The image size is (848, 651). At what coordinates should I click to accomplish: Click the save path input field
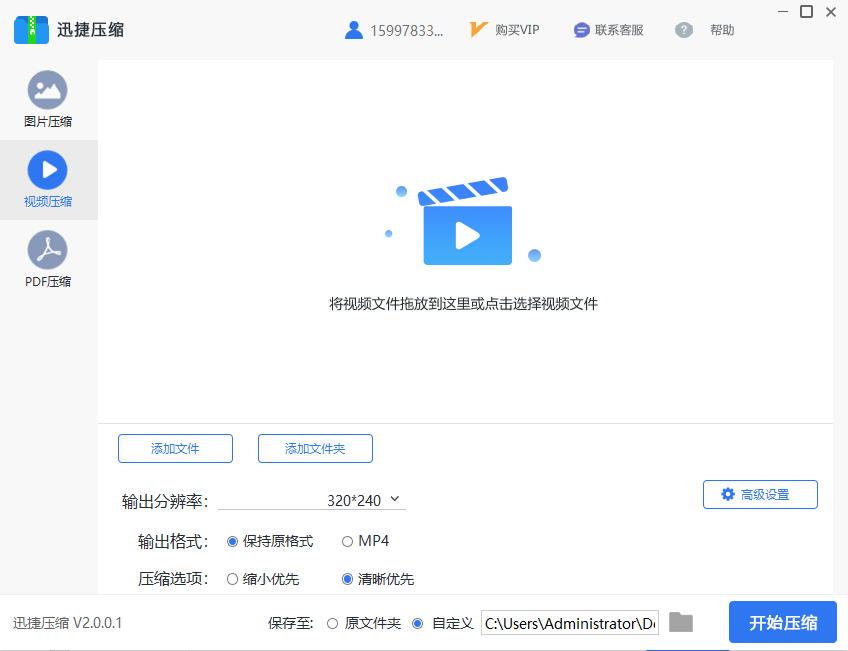coord(570,623)
